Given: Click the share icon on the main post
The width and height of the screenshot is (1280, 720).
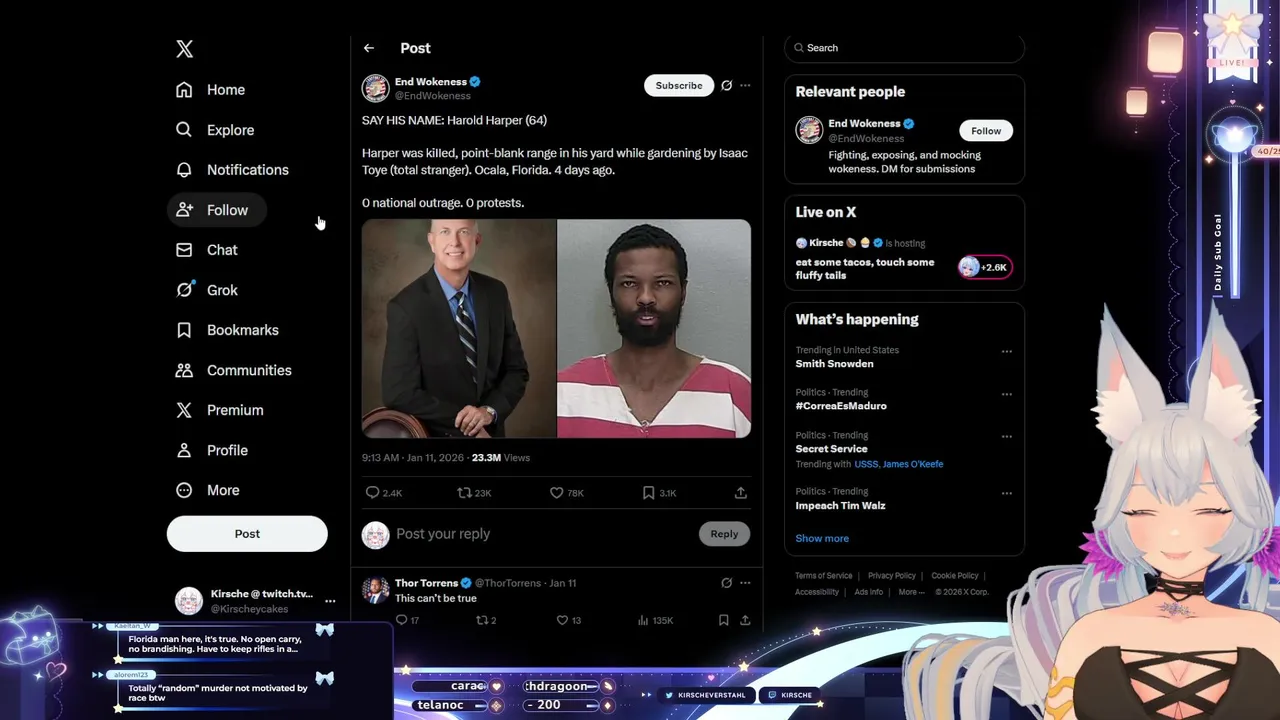Looking at the screenshot, I should click(741, 493).
